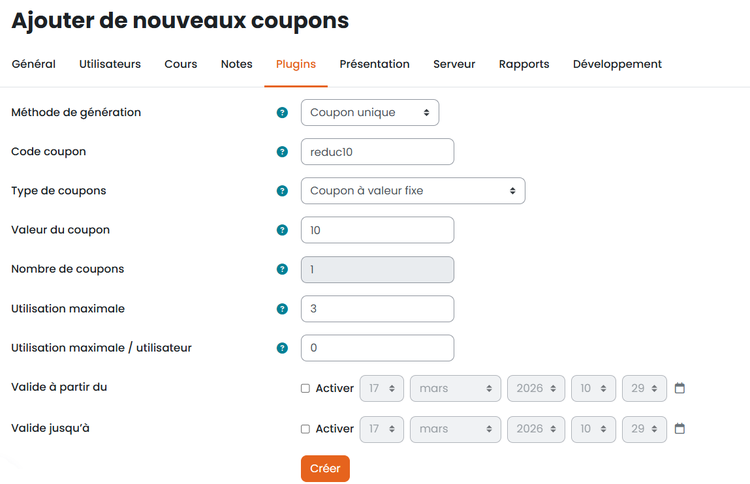Screen dimensions: 750x484
Task: Open calendar picker for Valide à partir du
Action: (680, 388)
